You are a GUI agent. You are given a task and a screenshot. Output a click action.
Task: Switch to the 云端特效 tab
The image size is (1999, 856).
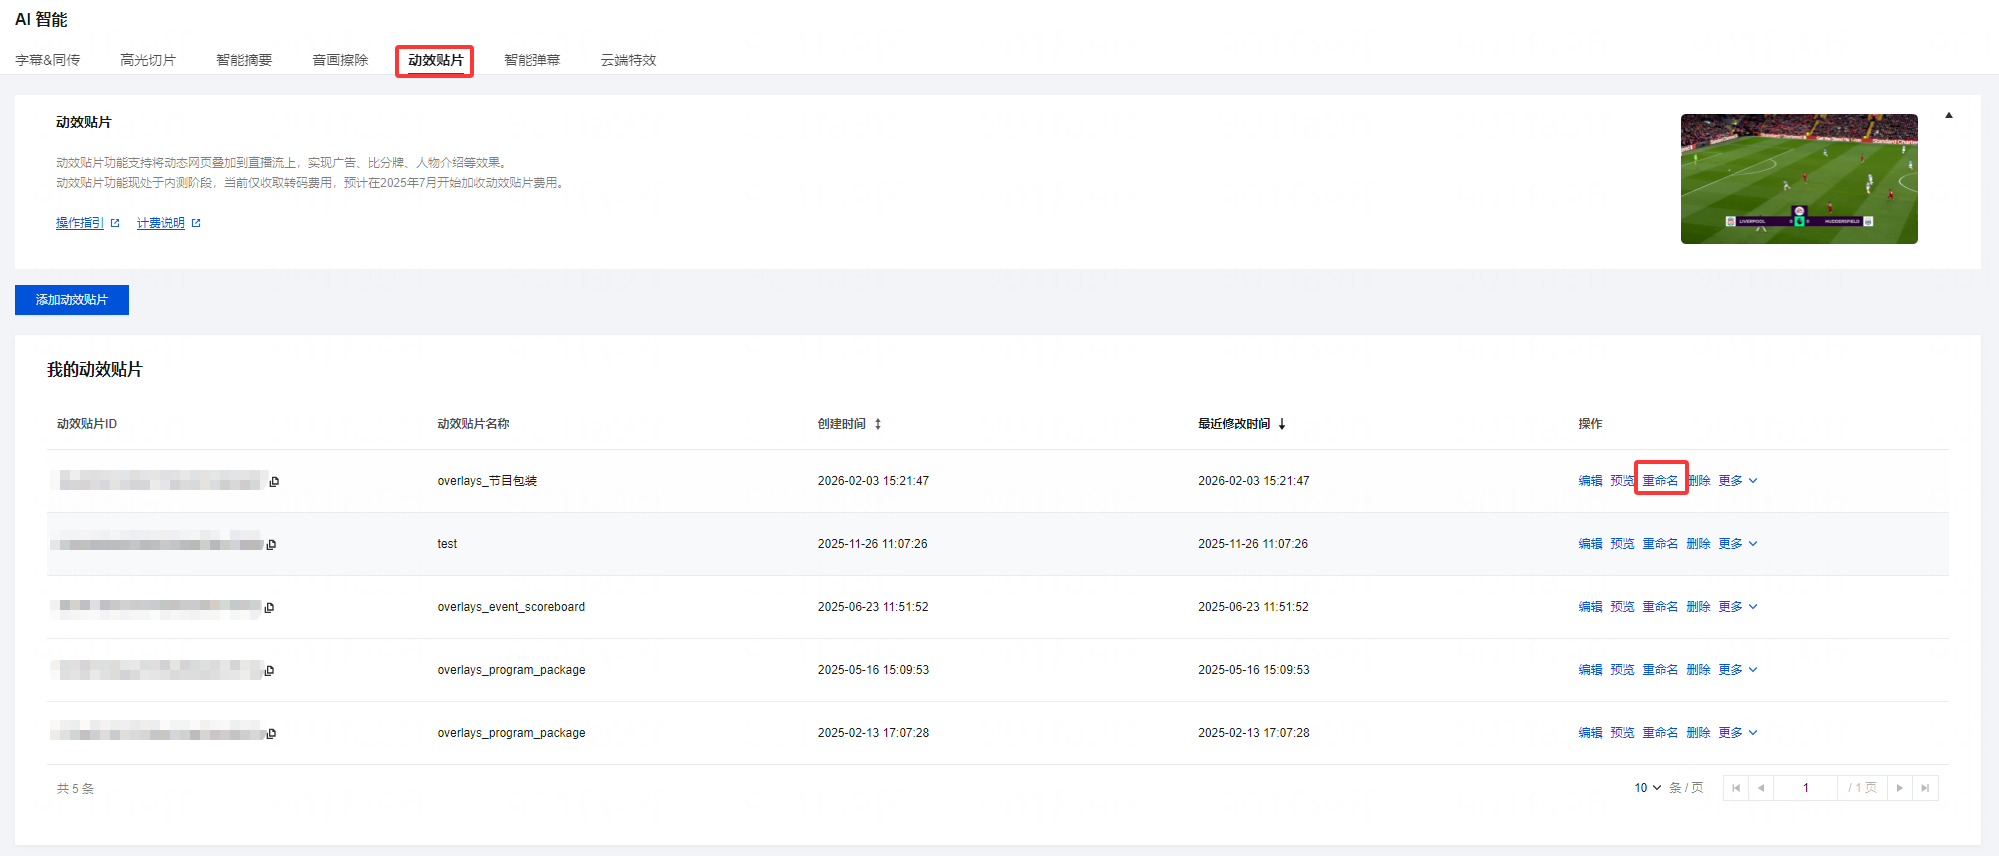point(628,60)
